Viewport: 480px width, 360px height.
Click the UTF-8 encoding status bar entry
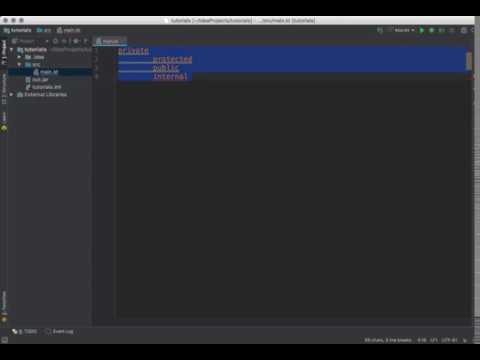[449, 340]
